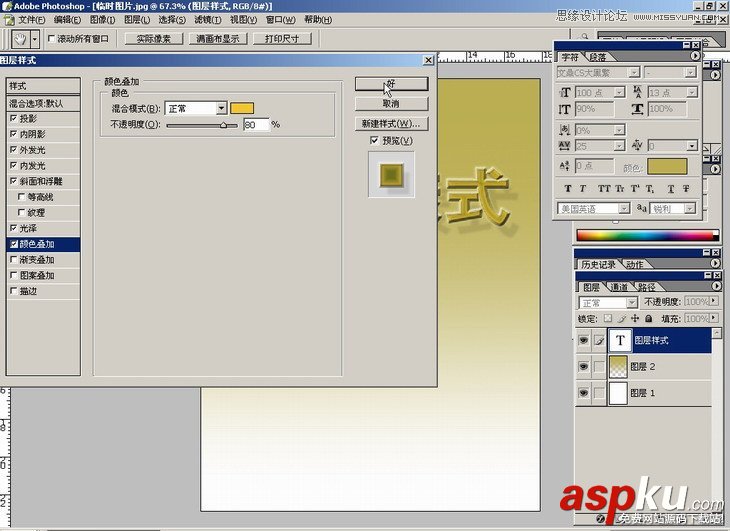Click the leading icon in Character panel
The image size is (730, 531).
637,92
